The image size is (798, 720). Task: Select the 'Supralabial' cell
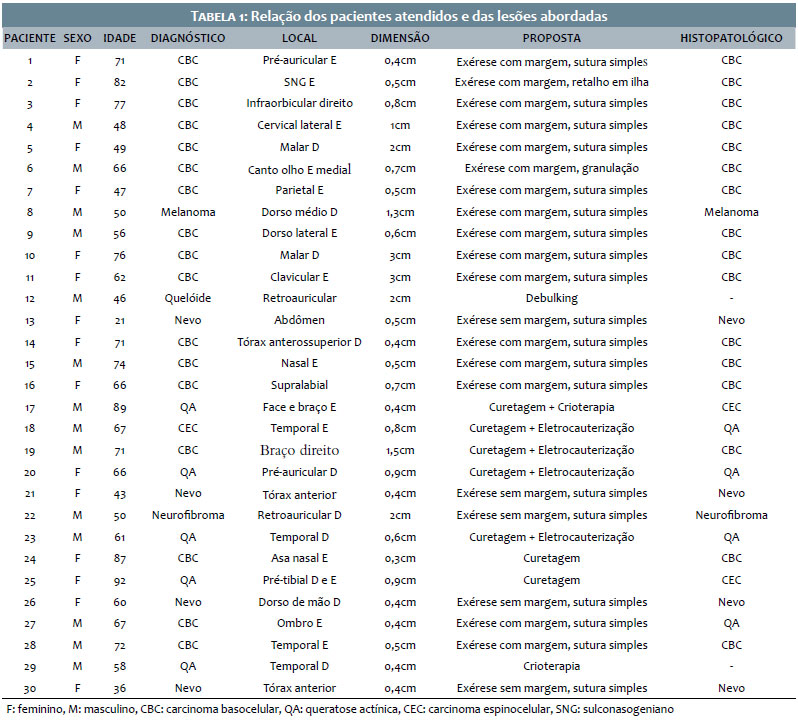299,386
